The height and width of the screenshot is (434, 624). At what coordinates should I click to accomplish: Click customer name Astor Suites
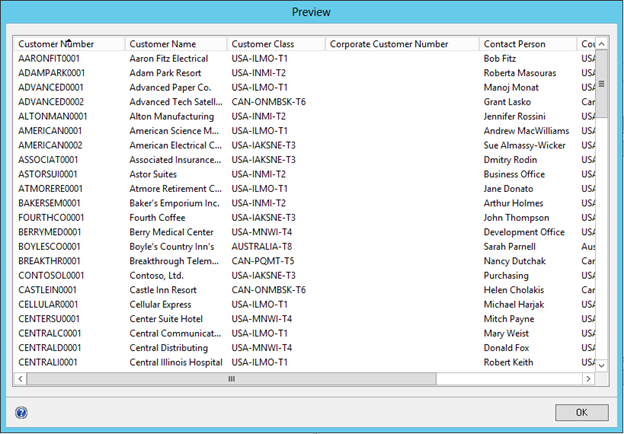click(x=153, y=174)
